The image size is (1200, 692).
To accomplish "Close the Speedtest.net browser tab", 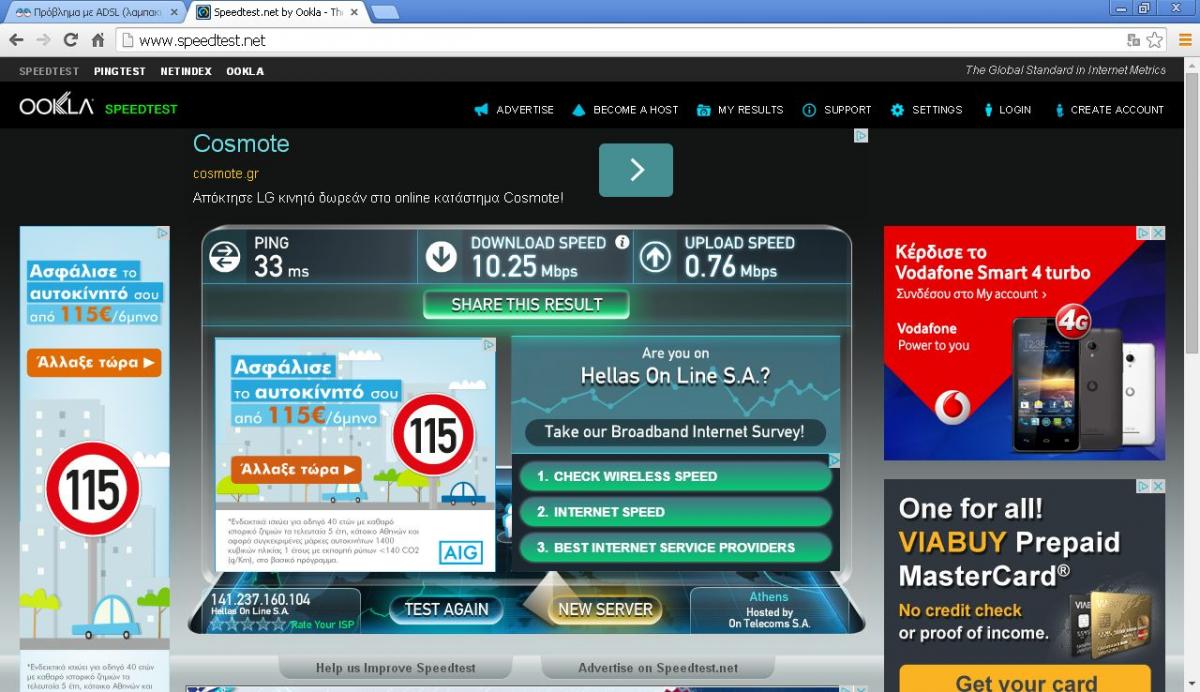I will (353, 12).
